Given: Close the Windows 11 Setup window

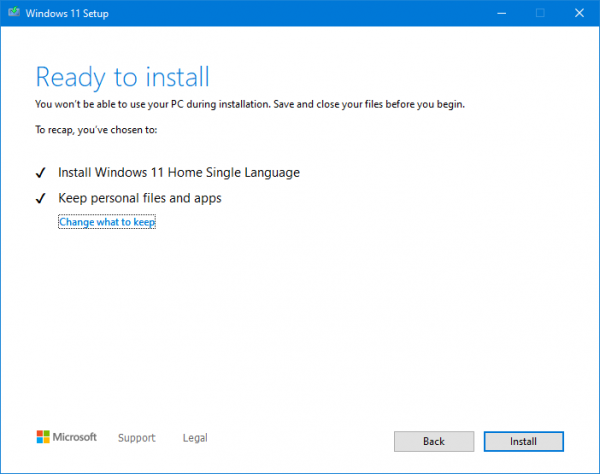Looking at the screenshot, I should point(579,13).
